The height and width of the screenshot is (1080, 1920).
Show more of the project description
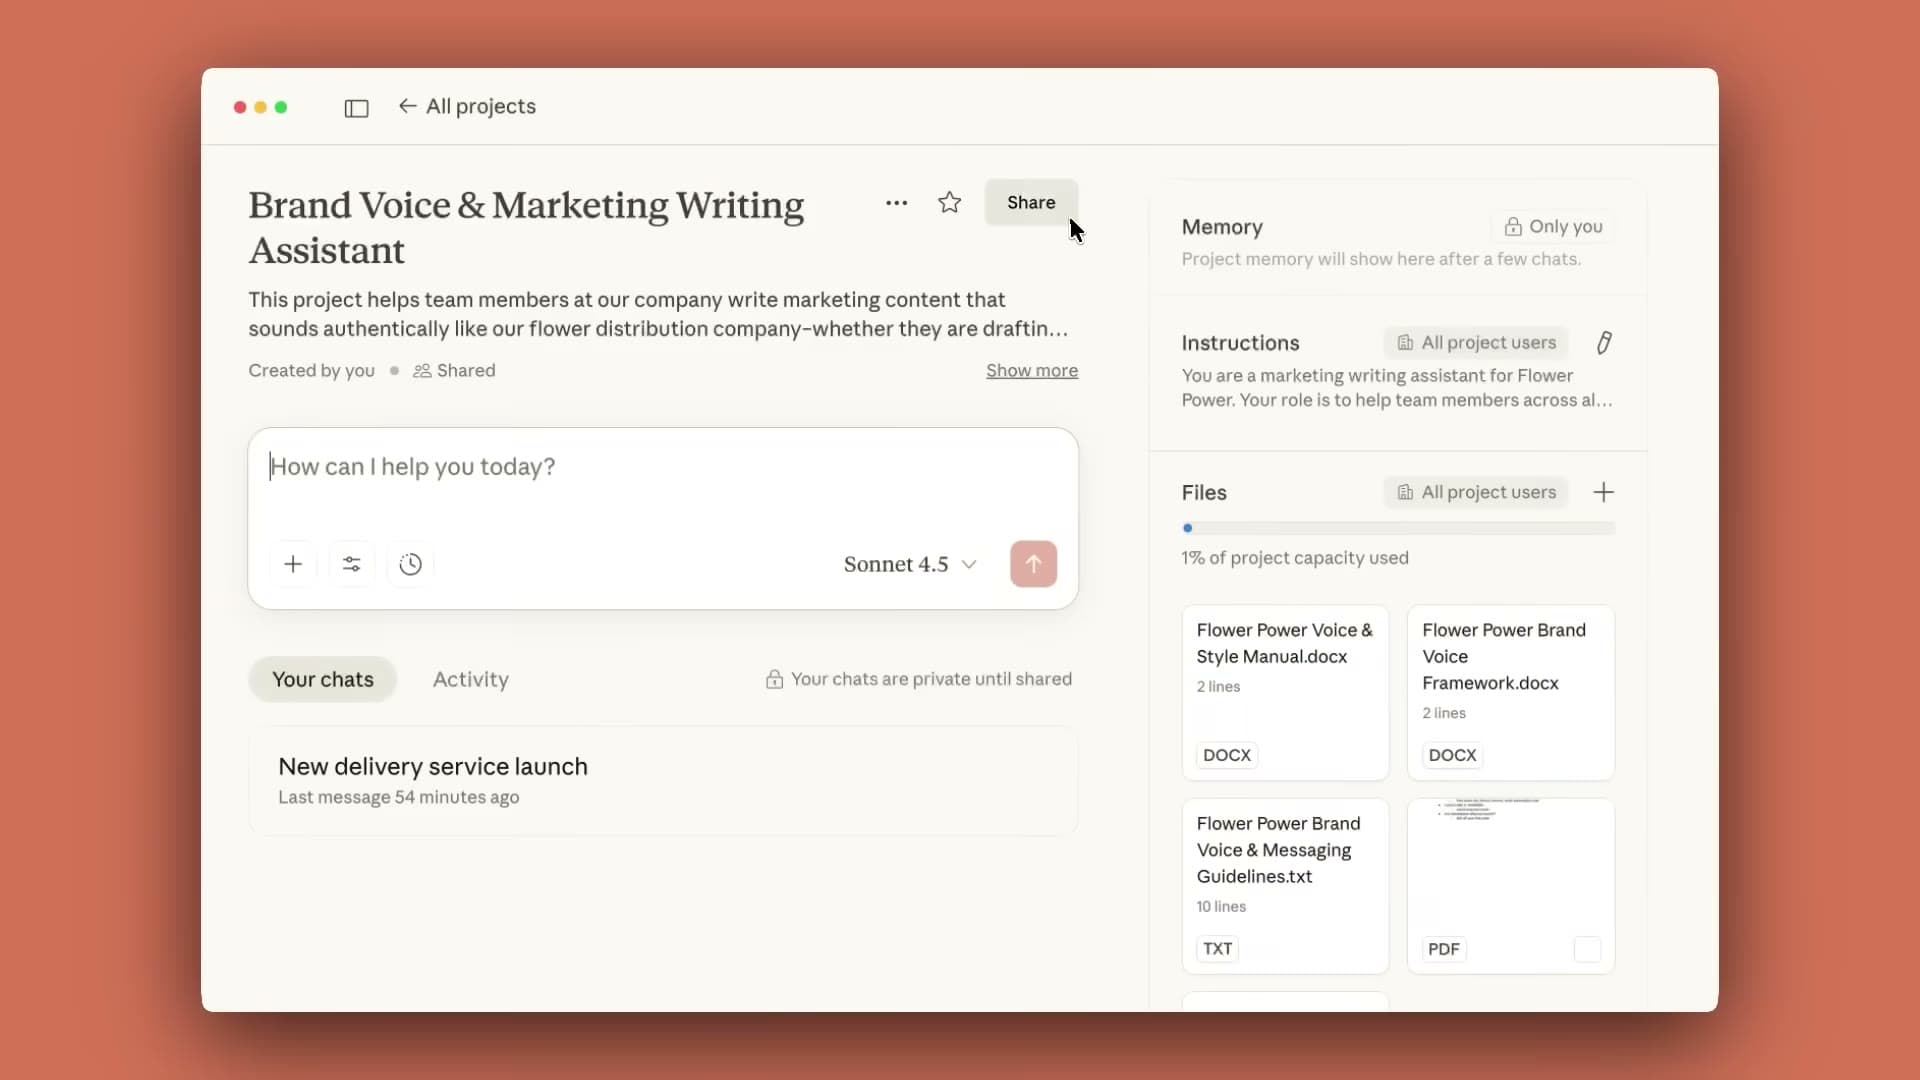(x=1032, y=371)
